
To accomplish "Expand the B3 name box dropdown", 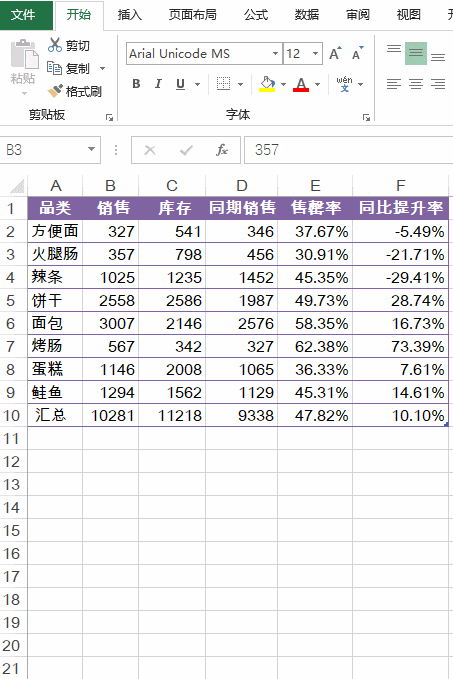I will tap(91, 149).
